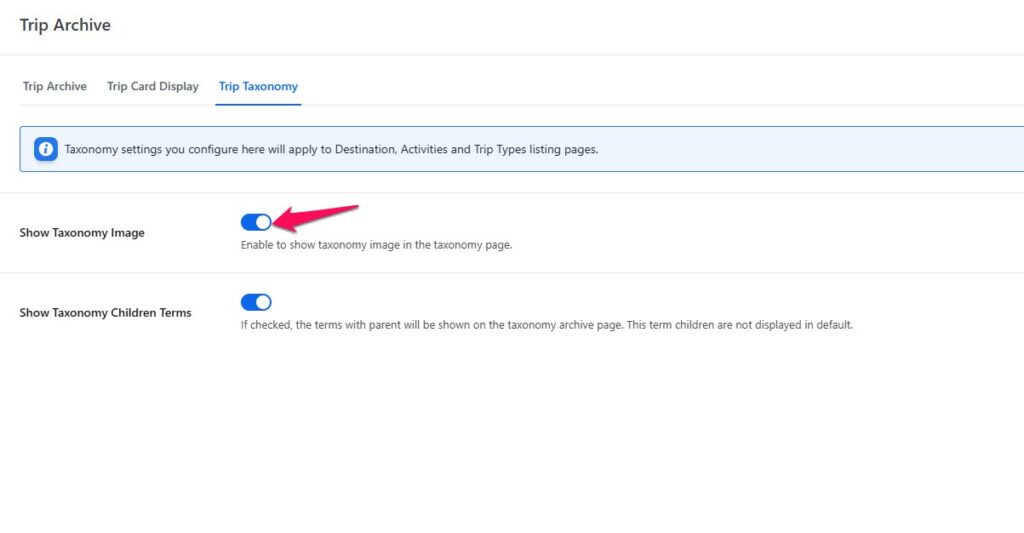This screenshot has height=533, width=1024.
Task: Click the 'Enable to show taxonomy image' description
Action: pyautogui.click(x=376, y=245)
